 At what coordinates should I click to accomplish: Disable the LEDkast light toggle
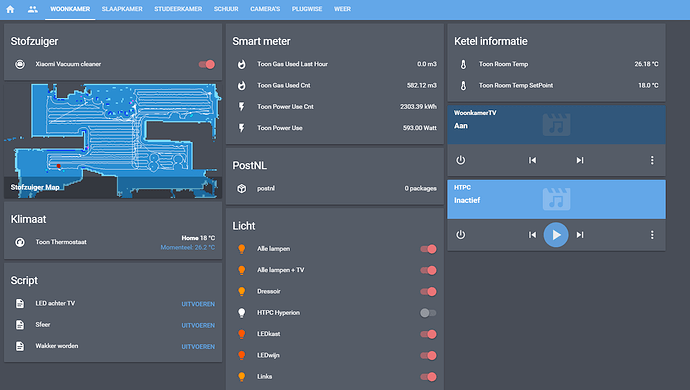(428, 334)
